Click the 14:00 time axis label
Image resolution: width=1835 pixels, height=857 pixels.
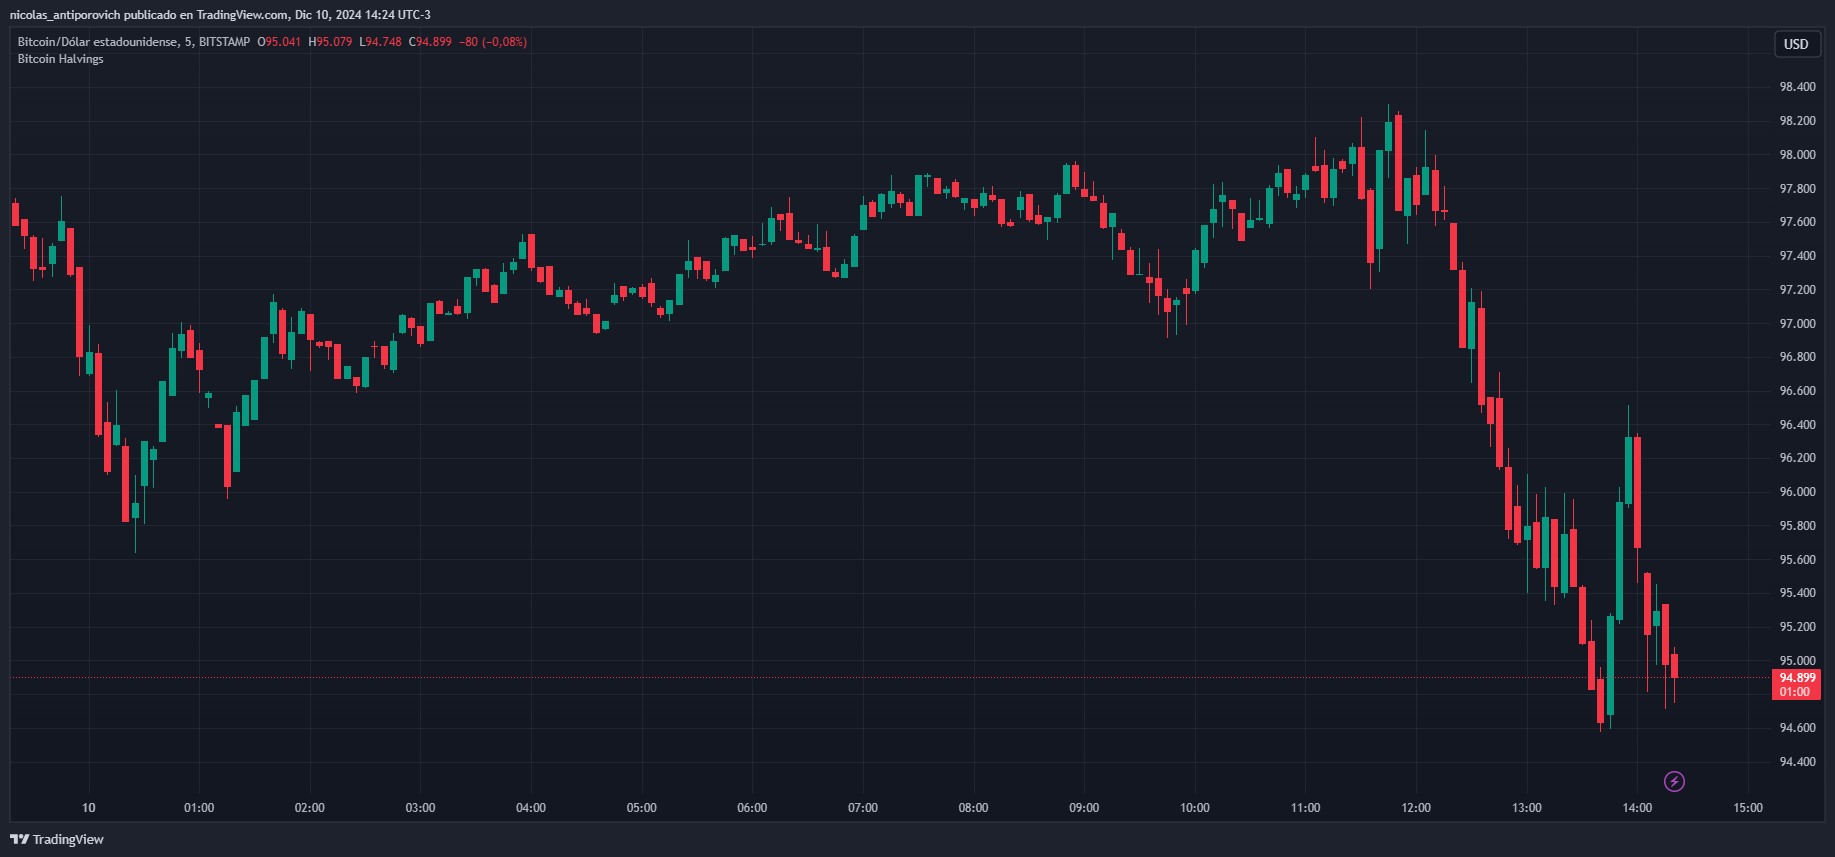pos(1637,808)
